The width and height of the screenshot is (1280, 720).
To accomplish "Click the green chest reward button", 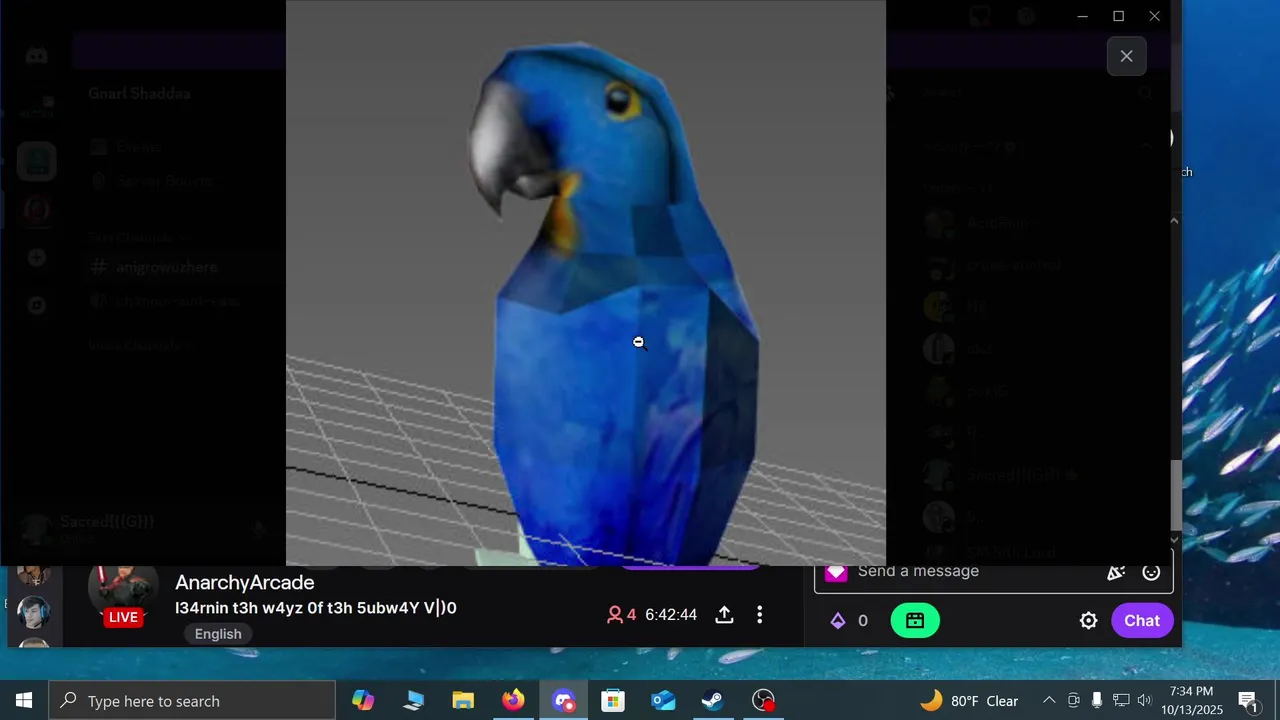I will [915, 621].
